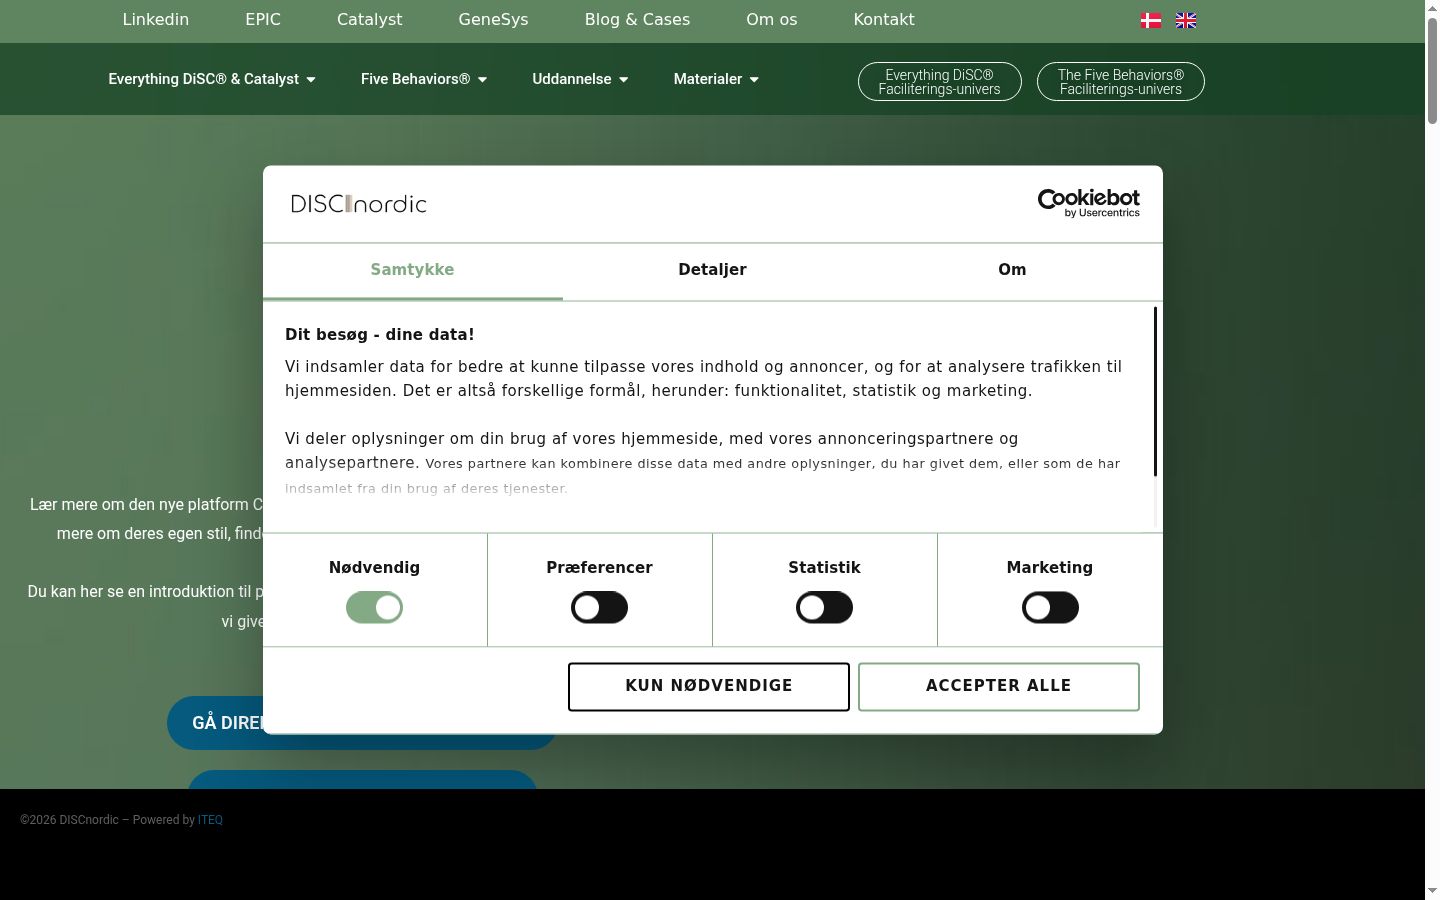
Task: Open the Om os page
Action: [x=772, y=19]
